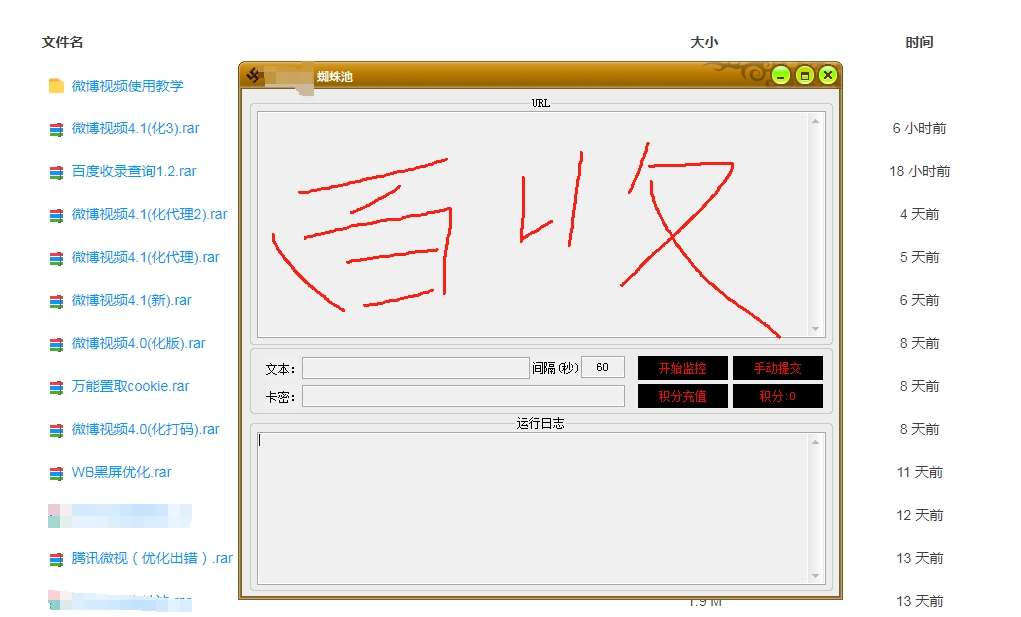Click the archive icon beside 微博视频4.1(新).rar
1021x617 pixels.
[56, 301]
